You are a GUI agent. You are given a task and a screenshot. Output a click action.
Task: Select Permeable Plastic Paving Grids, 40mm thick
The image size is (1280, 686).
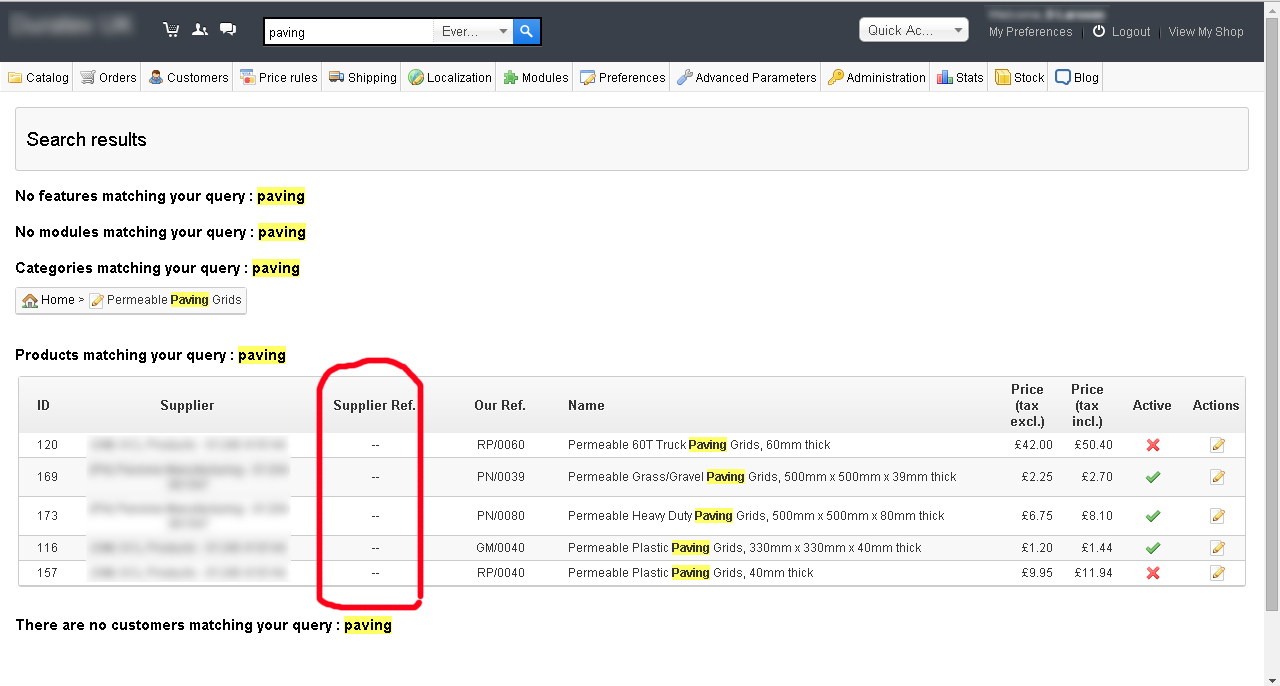(x=690, y=573)
